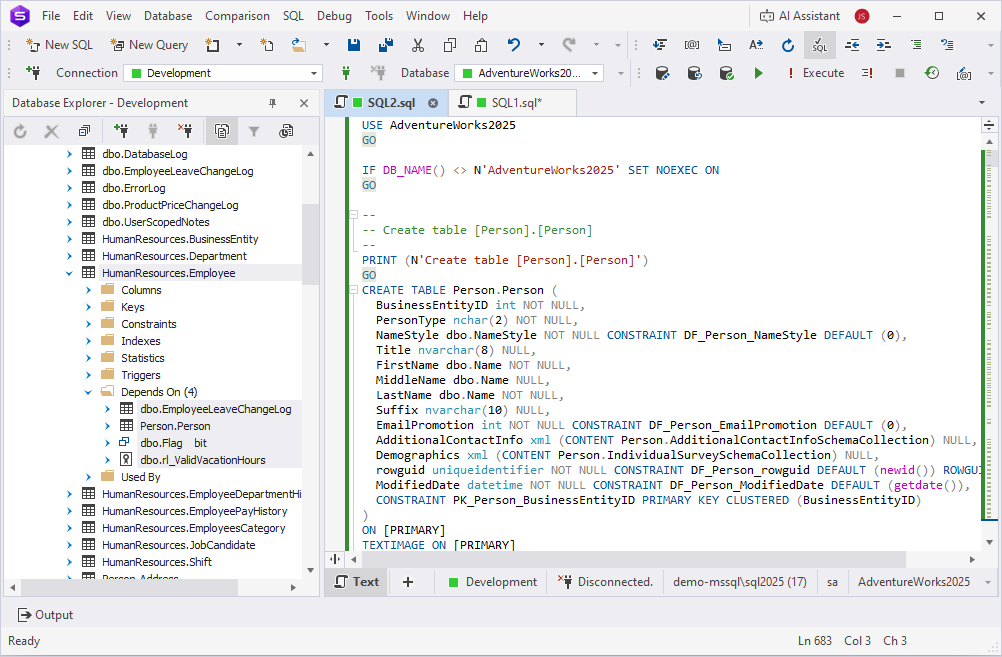Click the decrease indent icon
Screen dimensions: 1002x657
[x=852, y=45]
